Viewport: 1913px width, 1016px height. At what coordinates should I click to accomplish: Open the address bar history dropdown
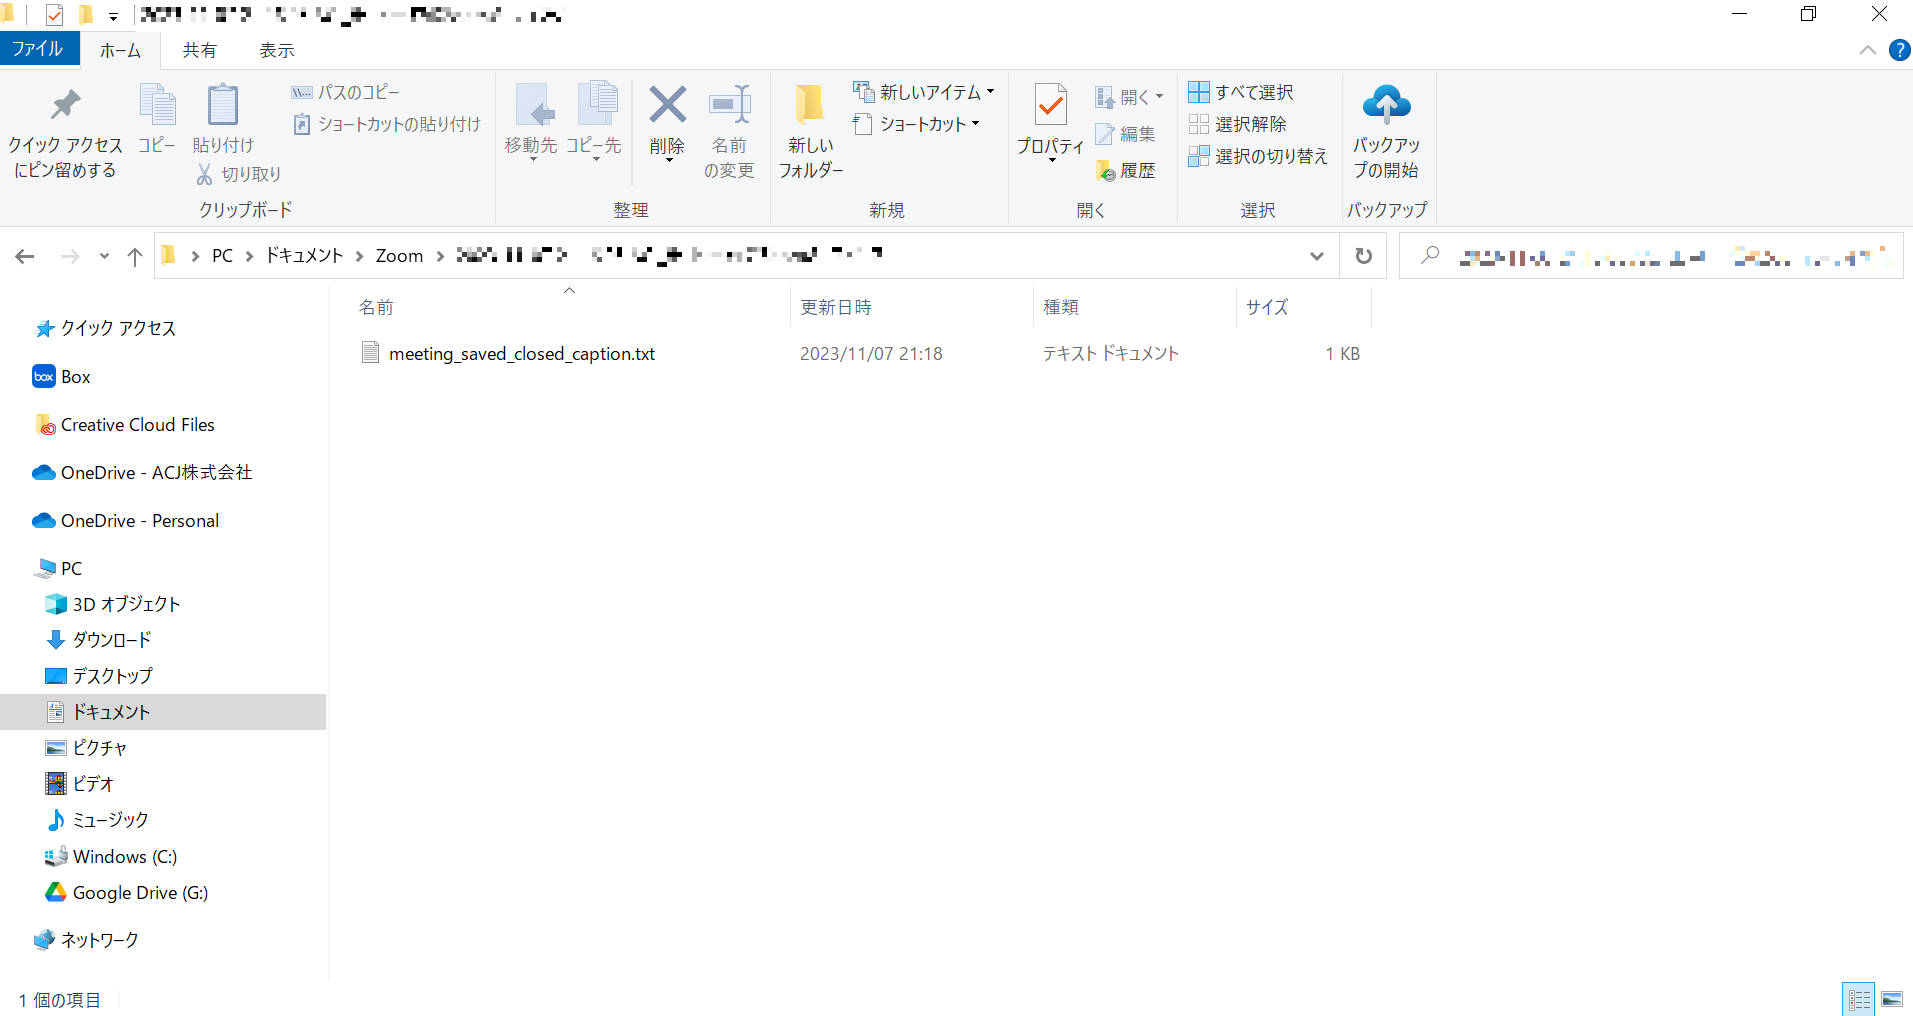tap(1317, 256)
